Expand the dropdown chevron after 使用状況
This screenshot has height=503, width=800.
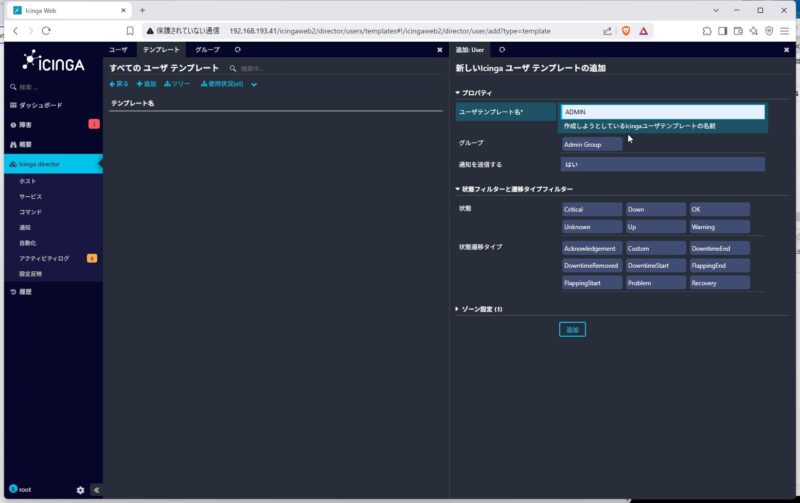pyautogui.click(x=254, y=85)
